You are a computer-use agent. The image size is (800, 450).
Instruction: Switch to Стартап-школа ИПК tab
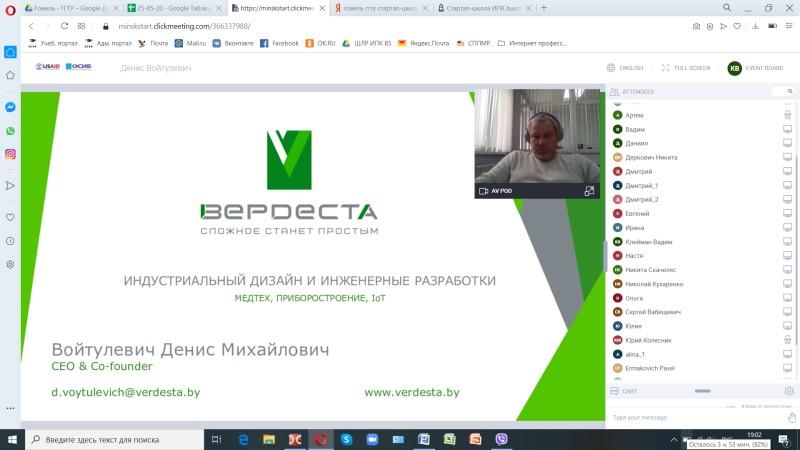(x=482, y=8)
